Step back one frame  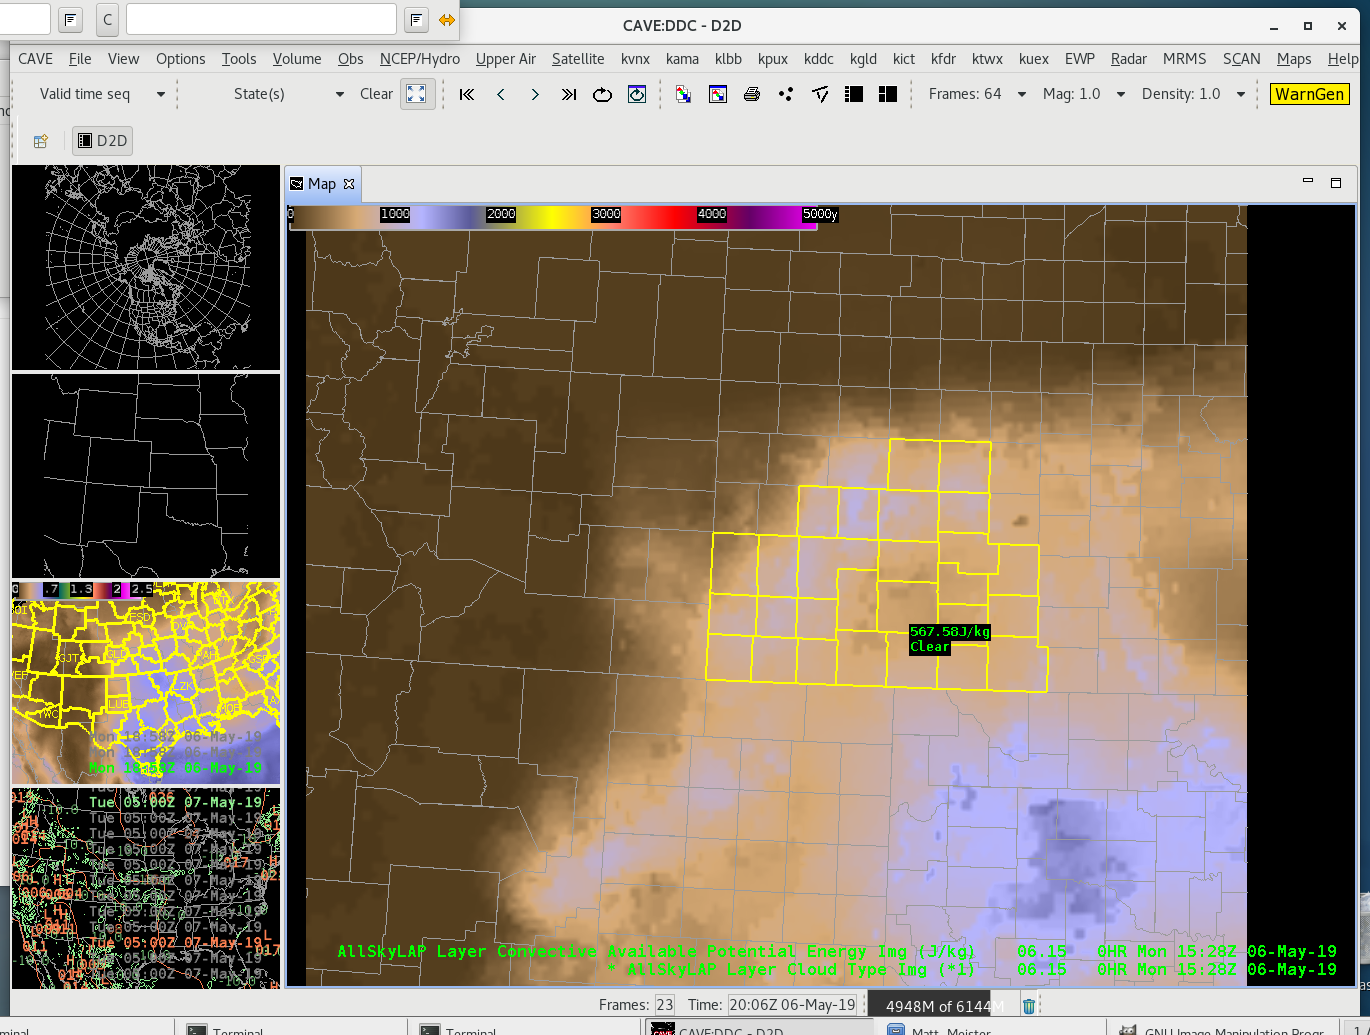click(x=501, y=94)
